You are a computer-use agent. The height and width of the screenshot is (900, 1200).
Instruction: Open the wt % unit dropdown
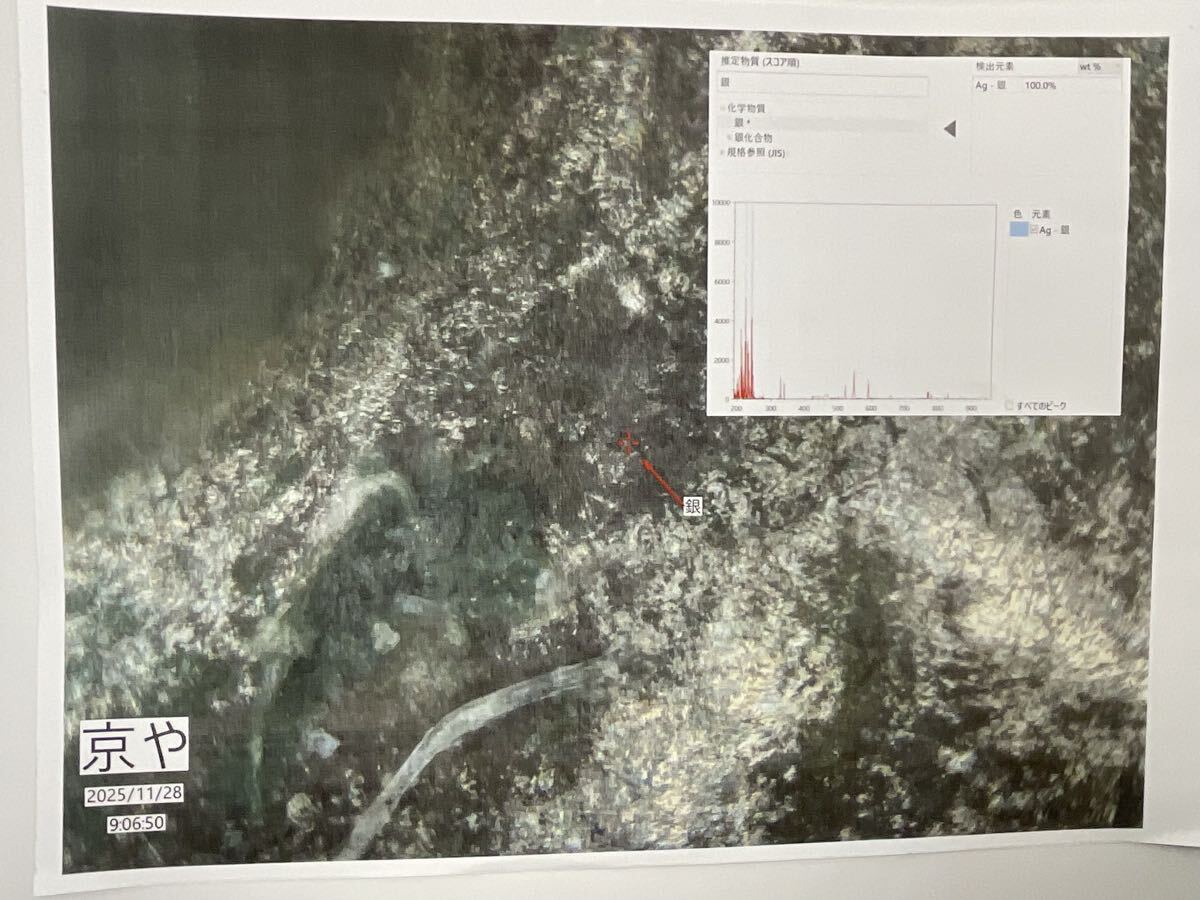click(x=1097, y=67)
